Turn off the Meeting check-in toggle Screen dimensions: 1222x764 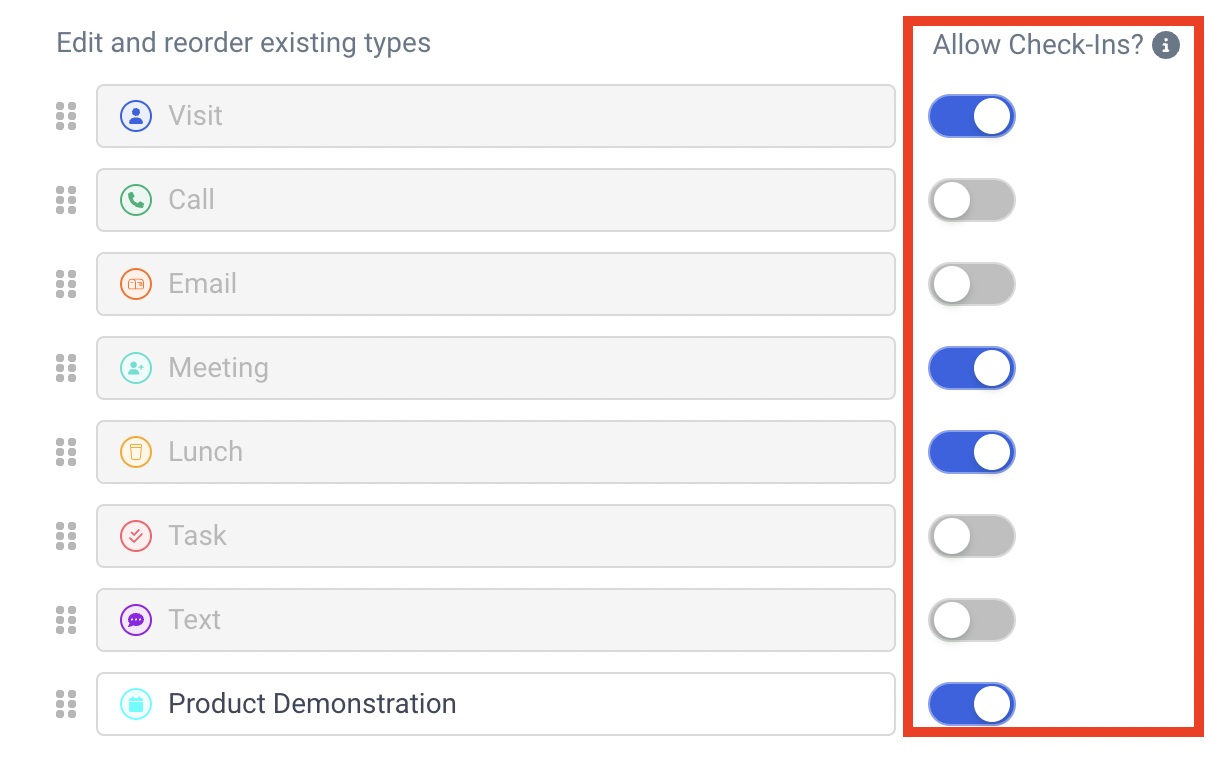[x=972, y=368]
